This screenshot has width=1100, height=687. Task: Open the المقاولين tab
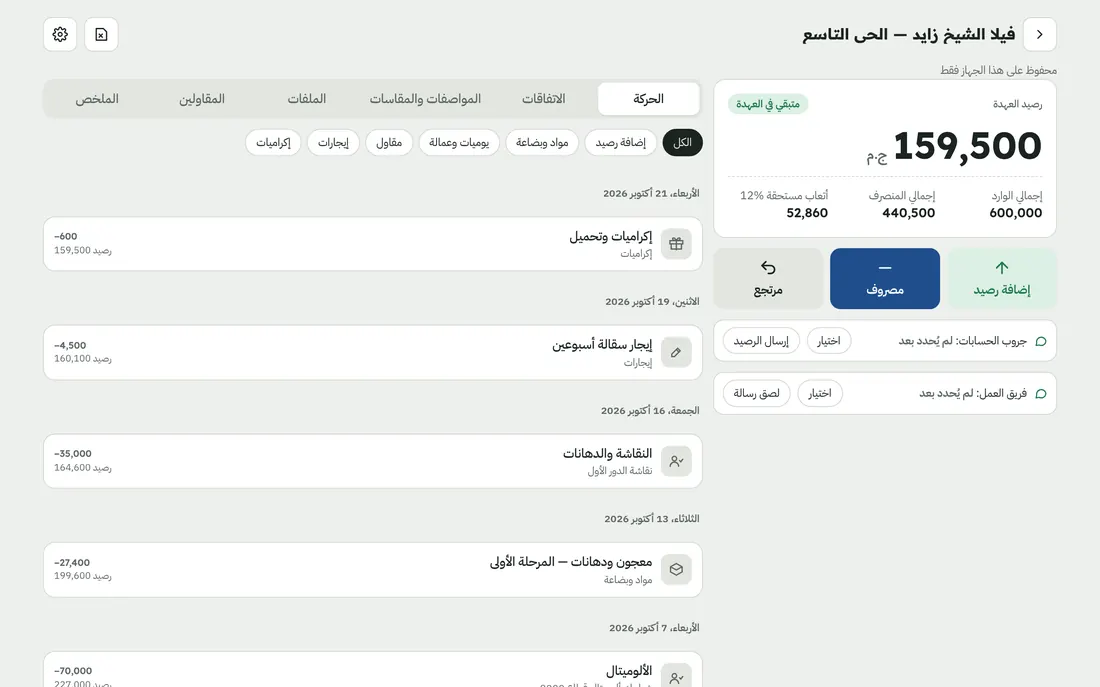tap(202, 99)
